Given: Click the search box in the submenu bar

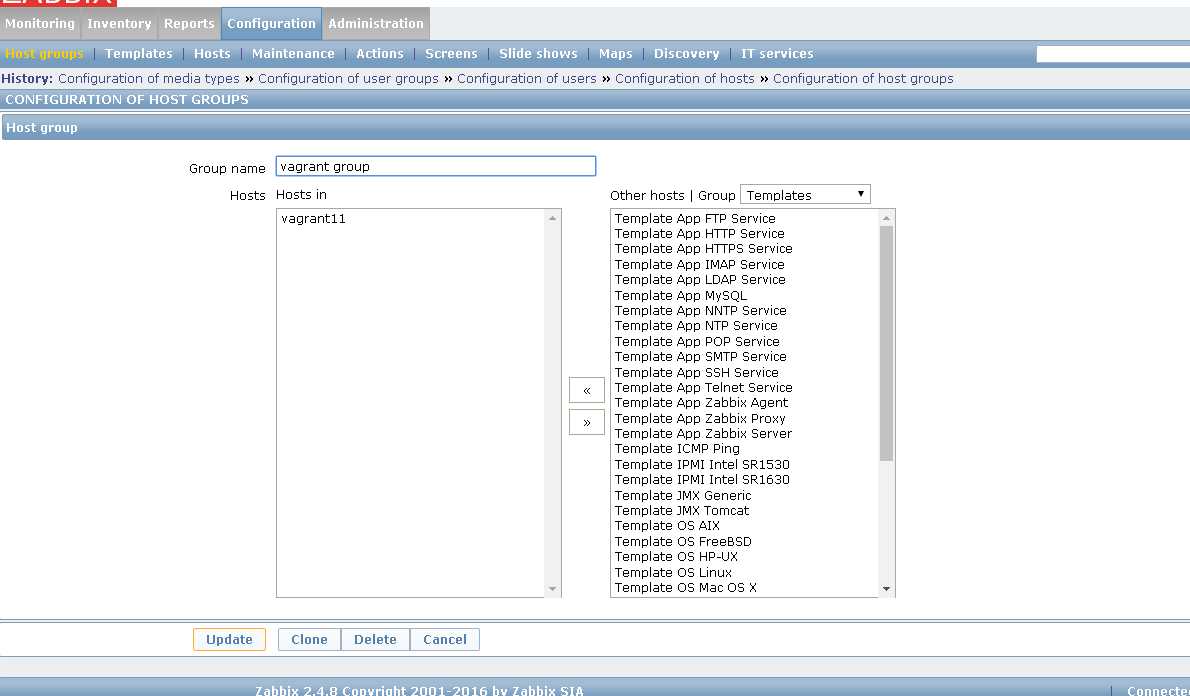Looking at the screenshot, I should pyautogui.click(x=1113, y=54).
